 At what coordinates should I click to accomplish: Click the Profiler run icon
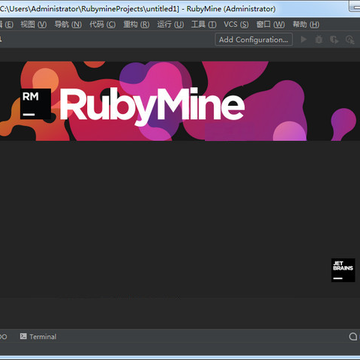pyautogui.click(x=350, y=40)
